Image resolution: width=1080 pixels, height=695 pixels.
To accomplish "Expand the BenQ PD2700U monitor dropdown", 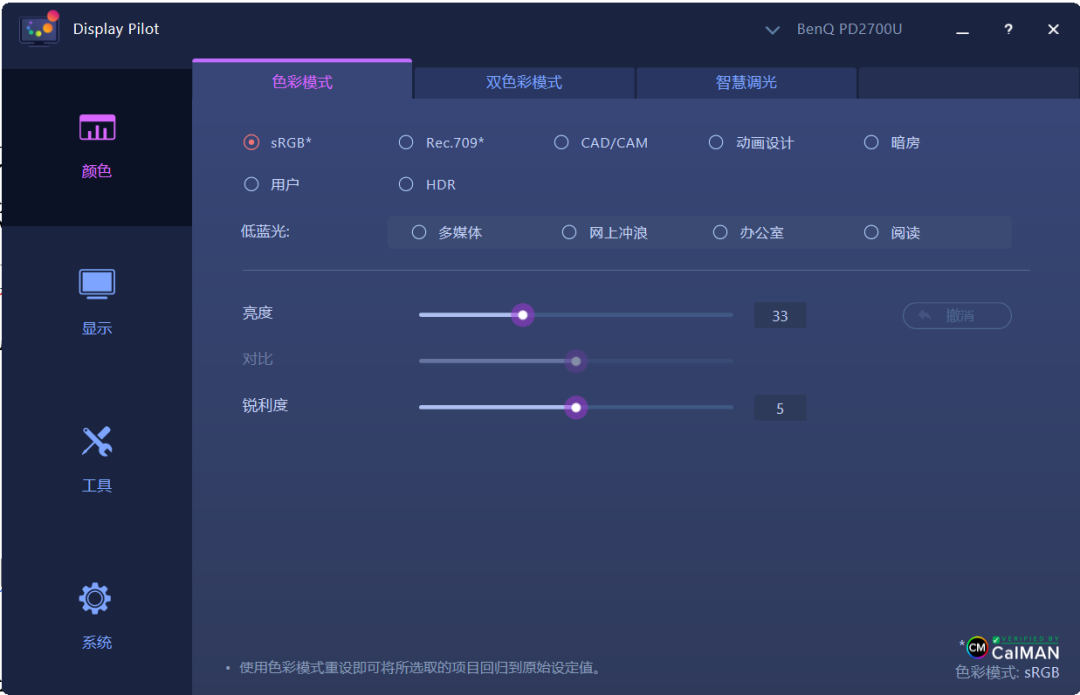I will [772, 30].
